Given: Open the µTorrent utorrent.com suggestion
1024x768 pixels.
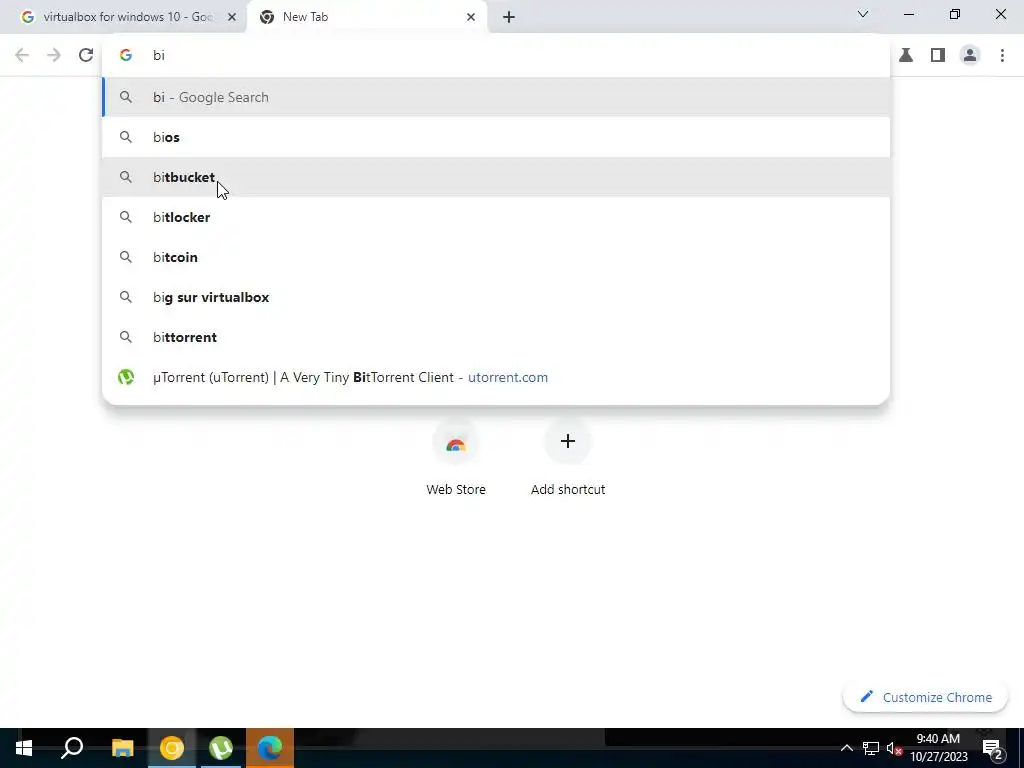Looking at the screenshot, I should (x=496, y=377).
